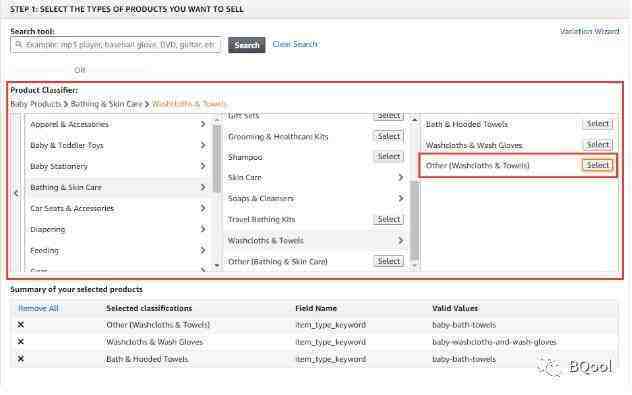Remove the Other (Washcloths & Towels) row with X
The width and height of the screenshot is (632, 395).
[21, 325]
